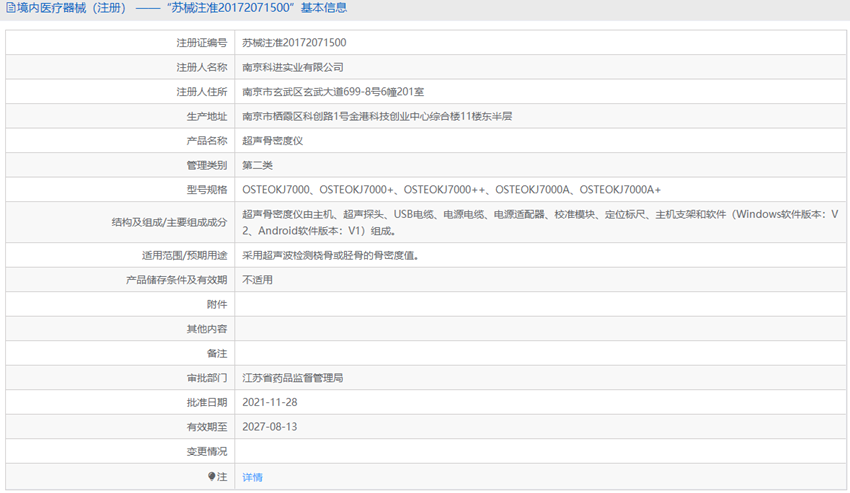Click the 注册人住所 label
The height and width of the screenshot is (493, 850).
[202, 92]
